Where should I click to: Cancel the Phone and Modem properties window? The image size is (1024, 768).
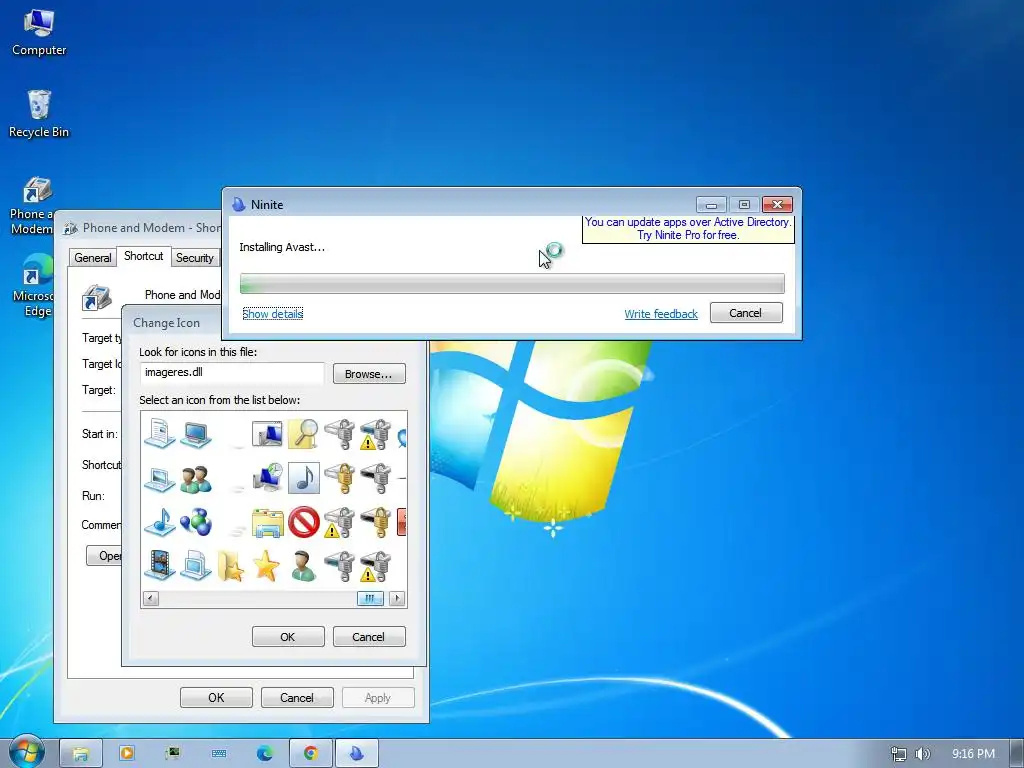(x=297, y=697)
